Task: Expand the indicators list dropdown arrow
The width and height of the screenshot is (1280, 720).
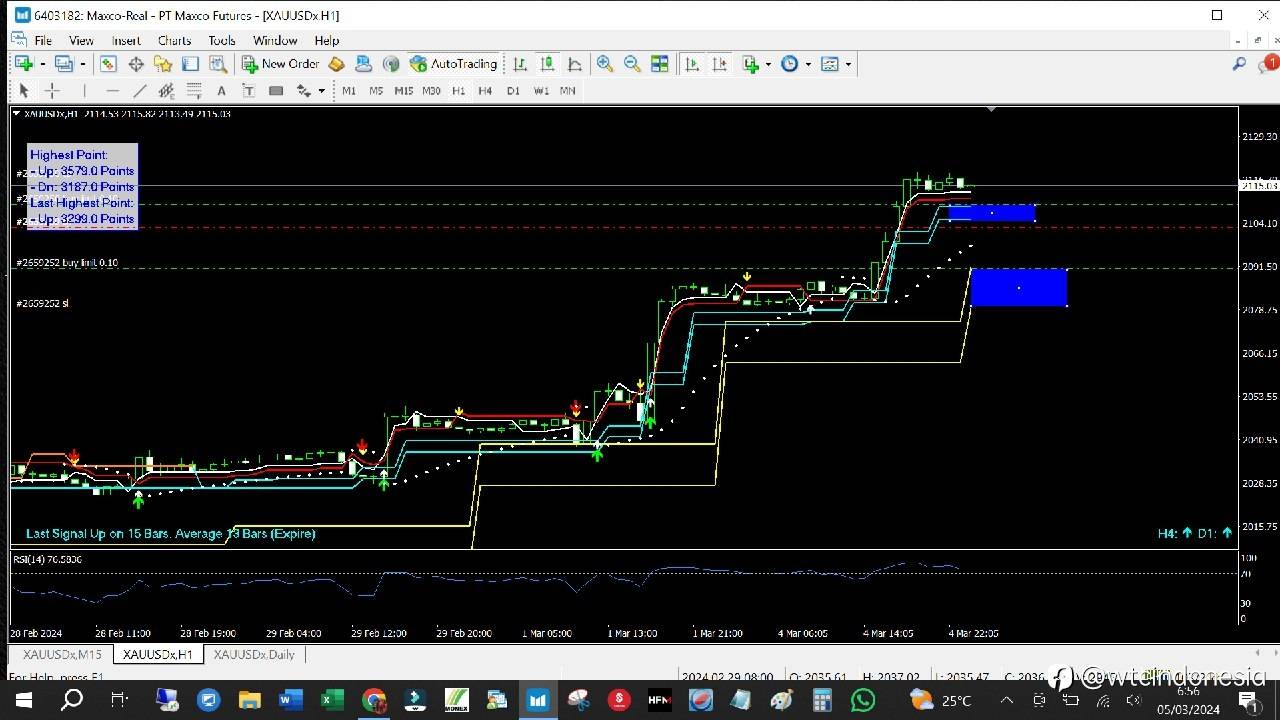Action: (x=768, y=64)
